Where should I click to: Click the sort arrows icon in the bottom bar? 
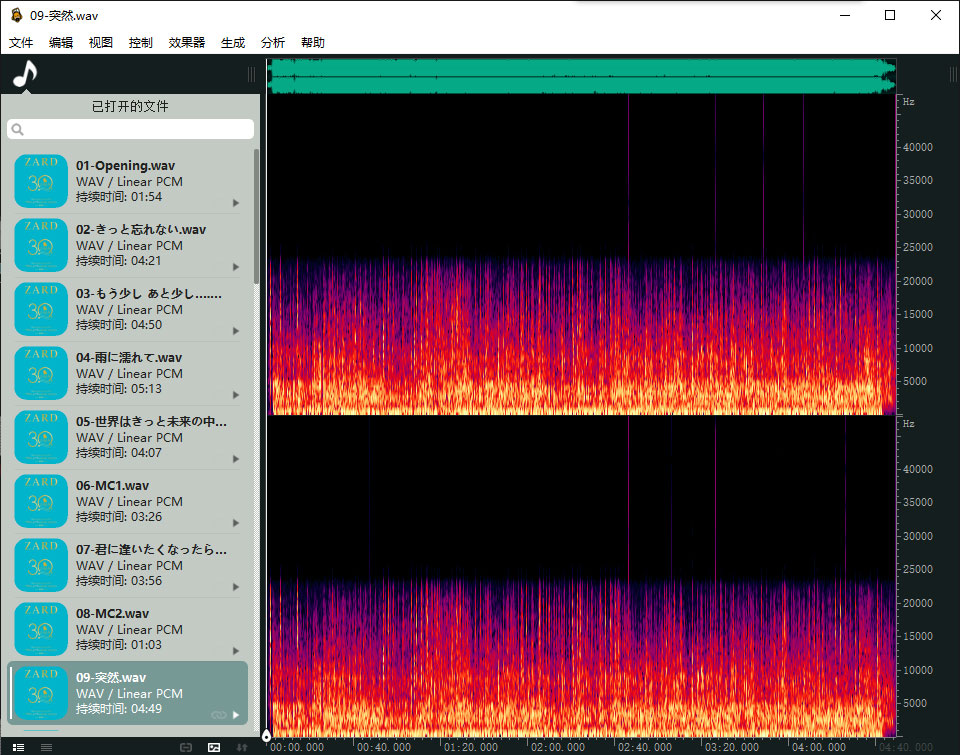[x=242, y=747]
